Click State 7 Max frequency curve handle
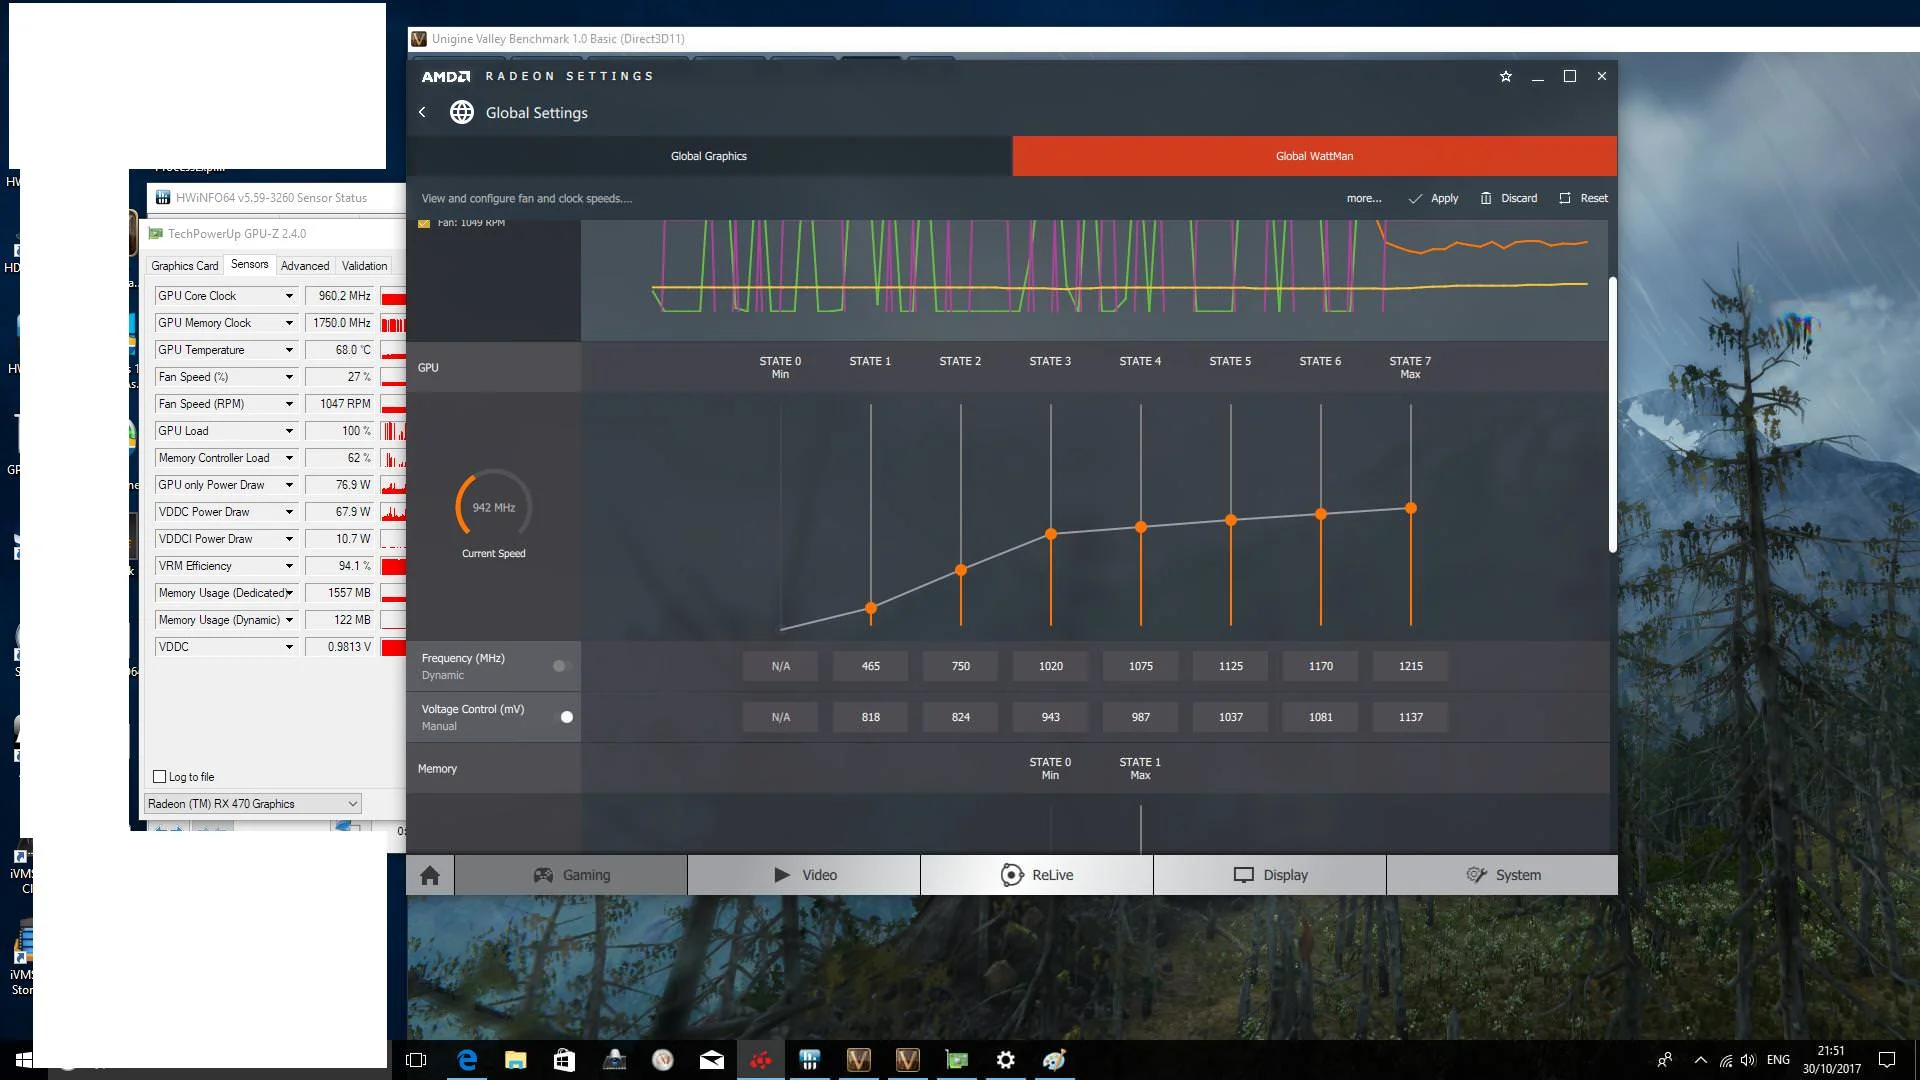This screenshot has height=1080, width=1920. [x=1411, y=508]
